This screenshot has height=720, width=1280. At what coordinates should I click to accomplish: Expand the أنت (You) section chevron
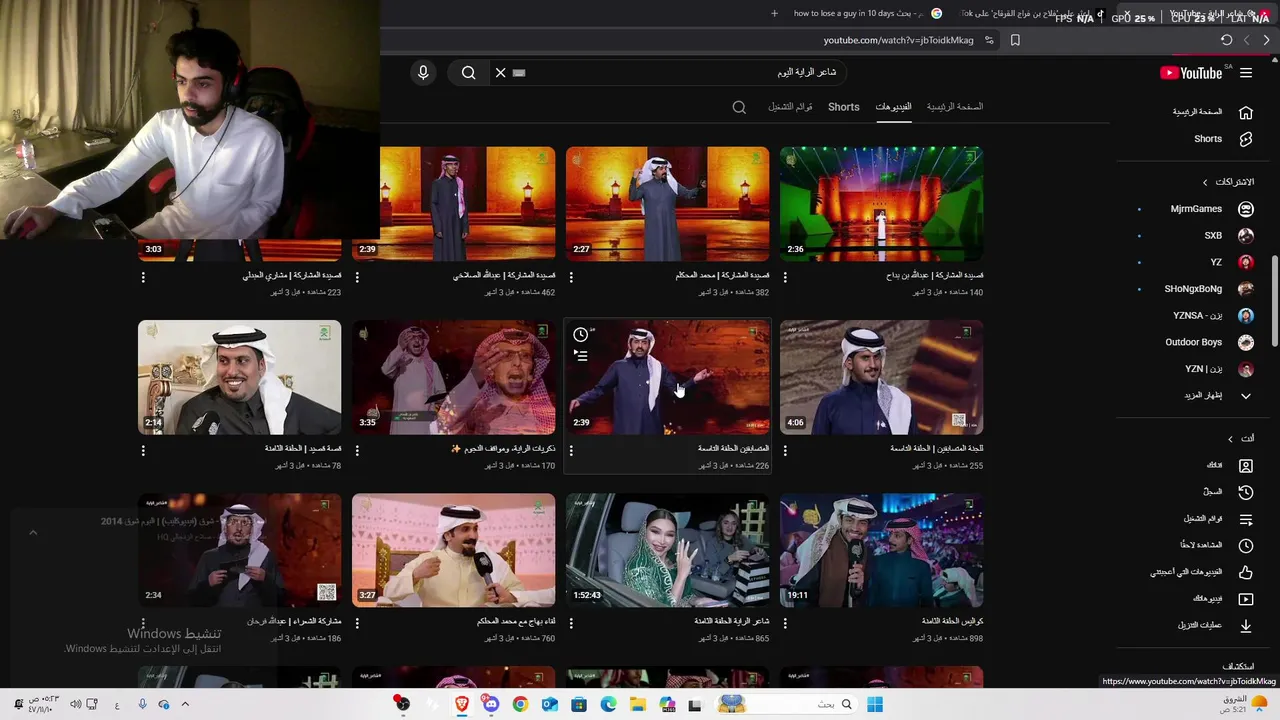click(x=1230, y=439)
